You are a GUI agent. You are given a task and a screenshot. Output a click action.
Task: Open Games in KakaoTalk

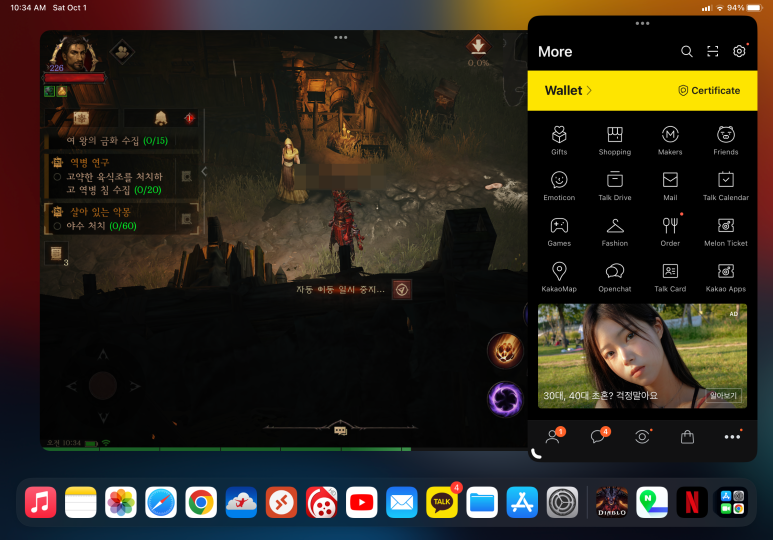click(x=559, y=232)
